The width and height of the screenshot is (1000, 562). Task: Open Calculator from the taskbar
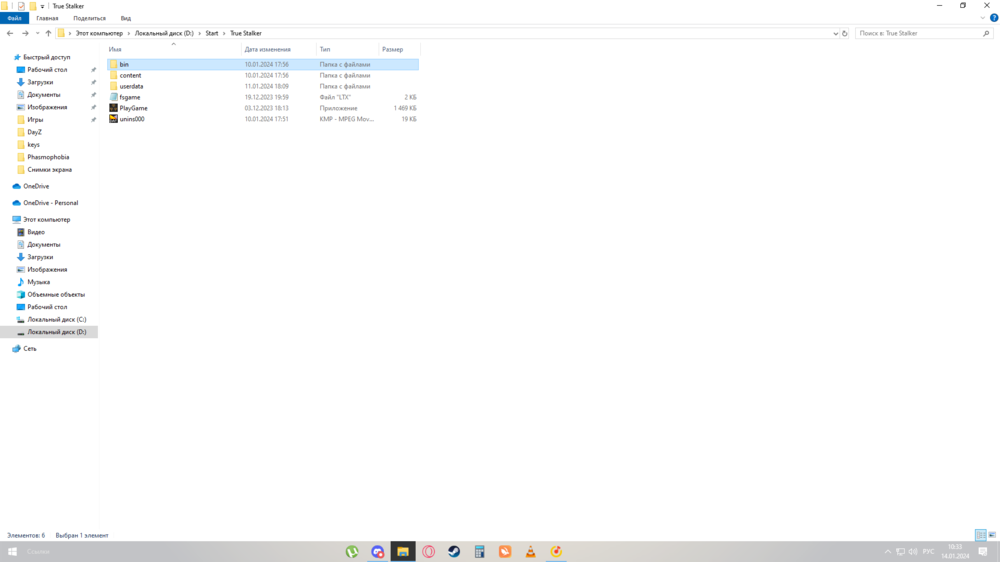(480, 552)
